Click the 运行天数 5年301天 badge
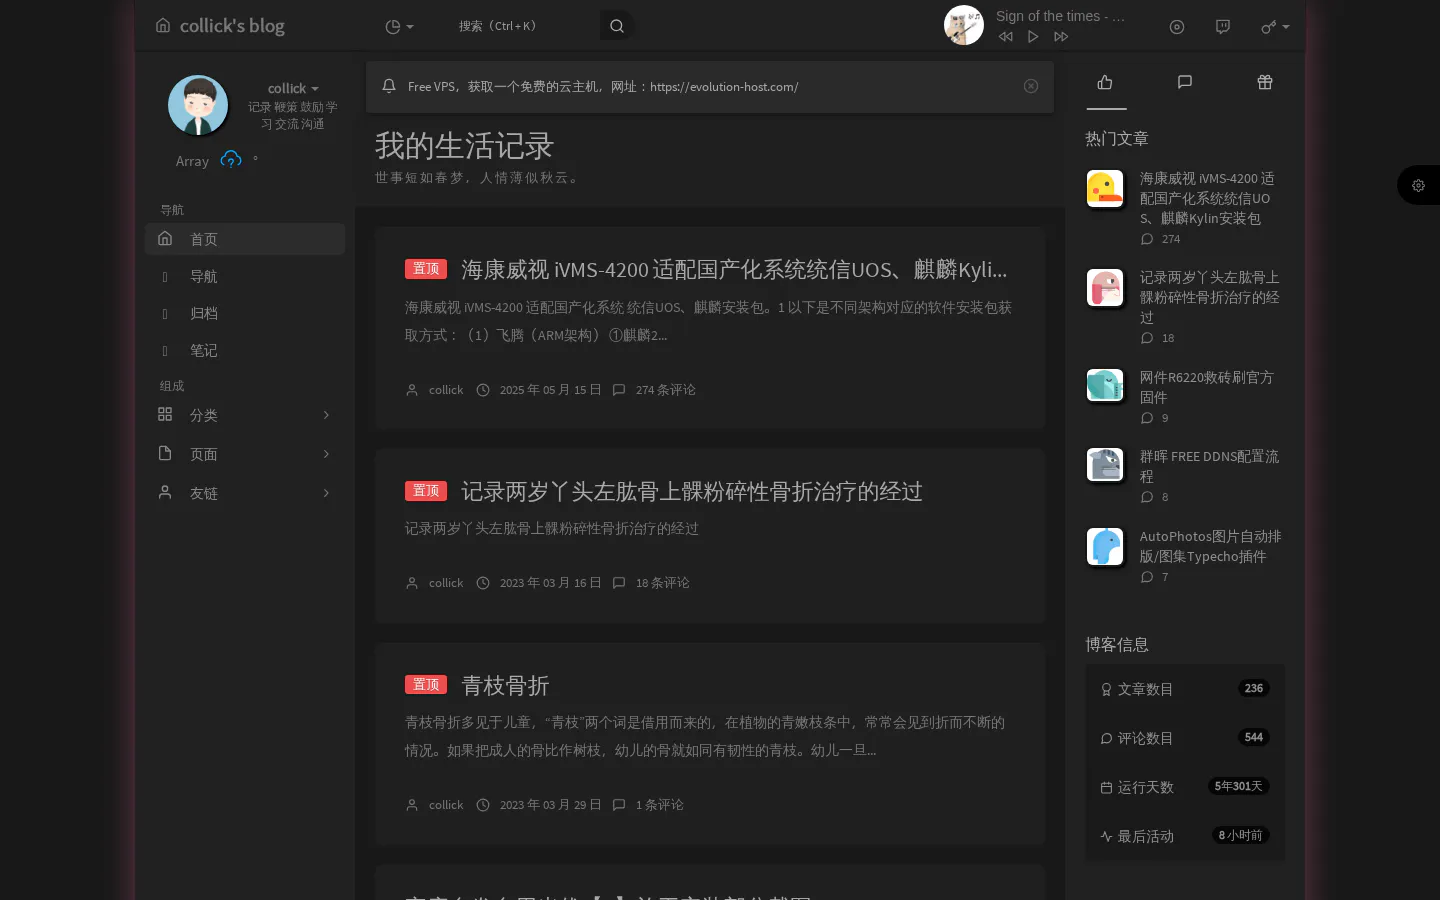 tap(1238, 786)
